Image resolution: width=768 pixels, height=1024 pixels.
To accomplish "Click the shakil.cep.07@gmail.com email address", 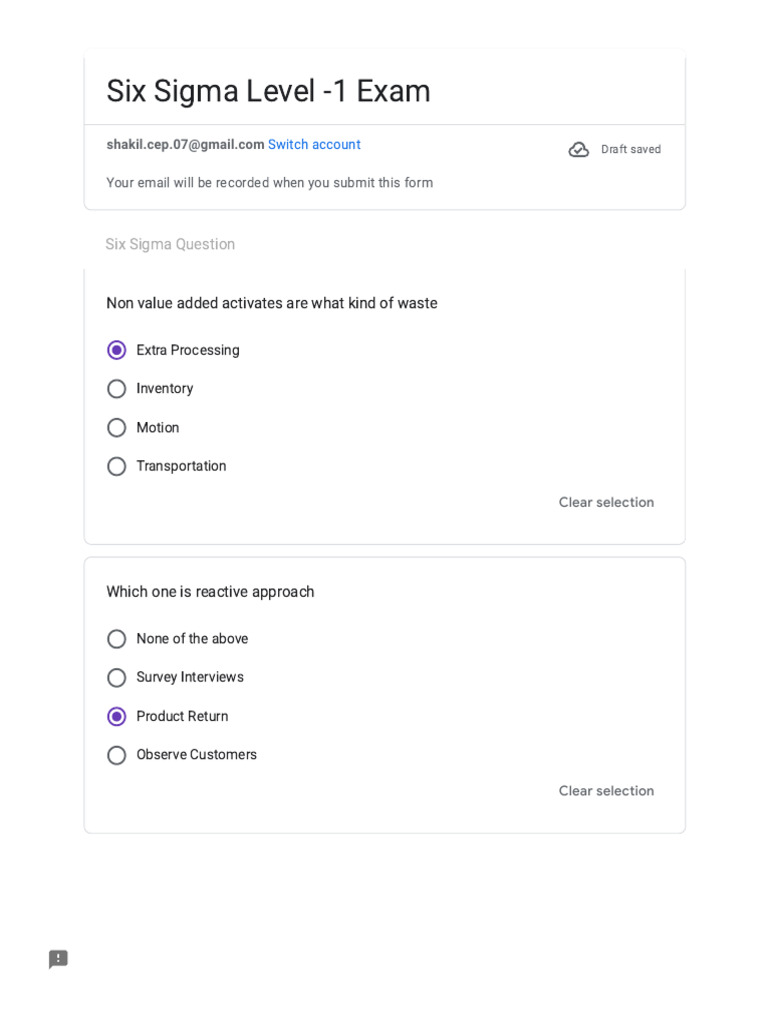I will point(185,145).
